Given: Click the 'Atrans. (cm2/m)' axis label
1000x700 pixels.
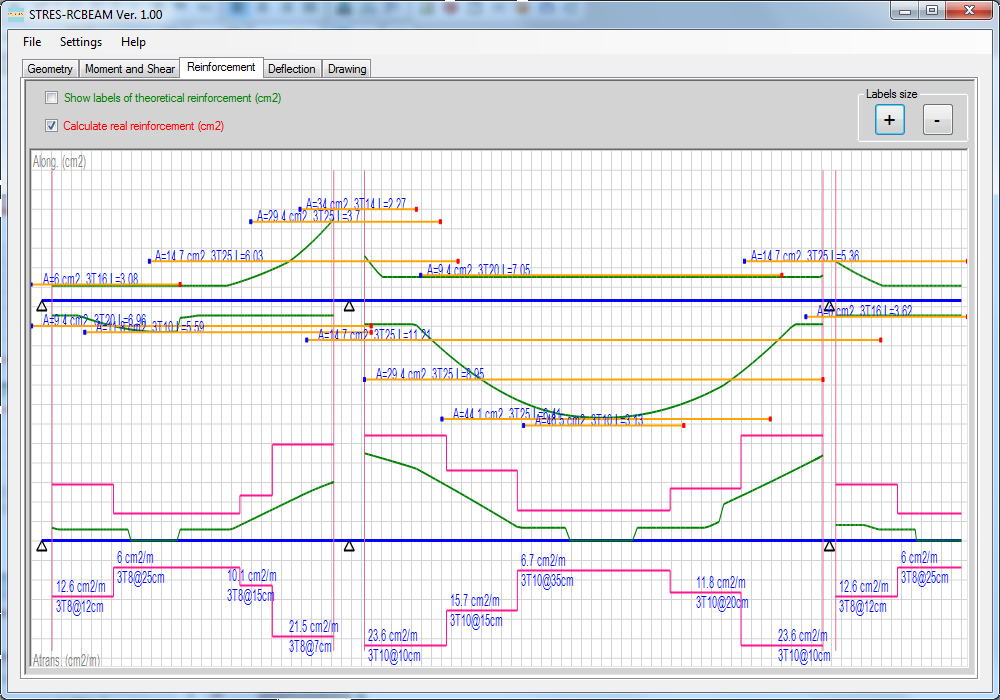Looking at the screenshot, I should [x=66, y=660].
